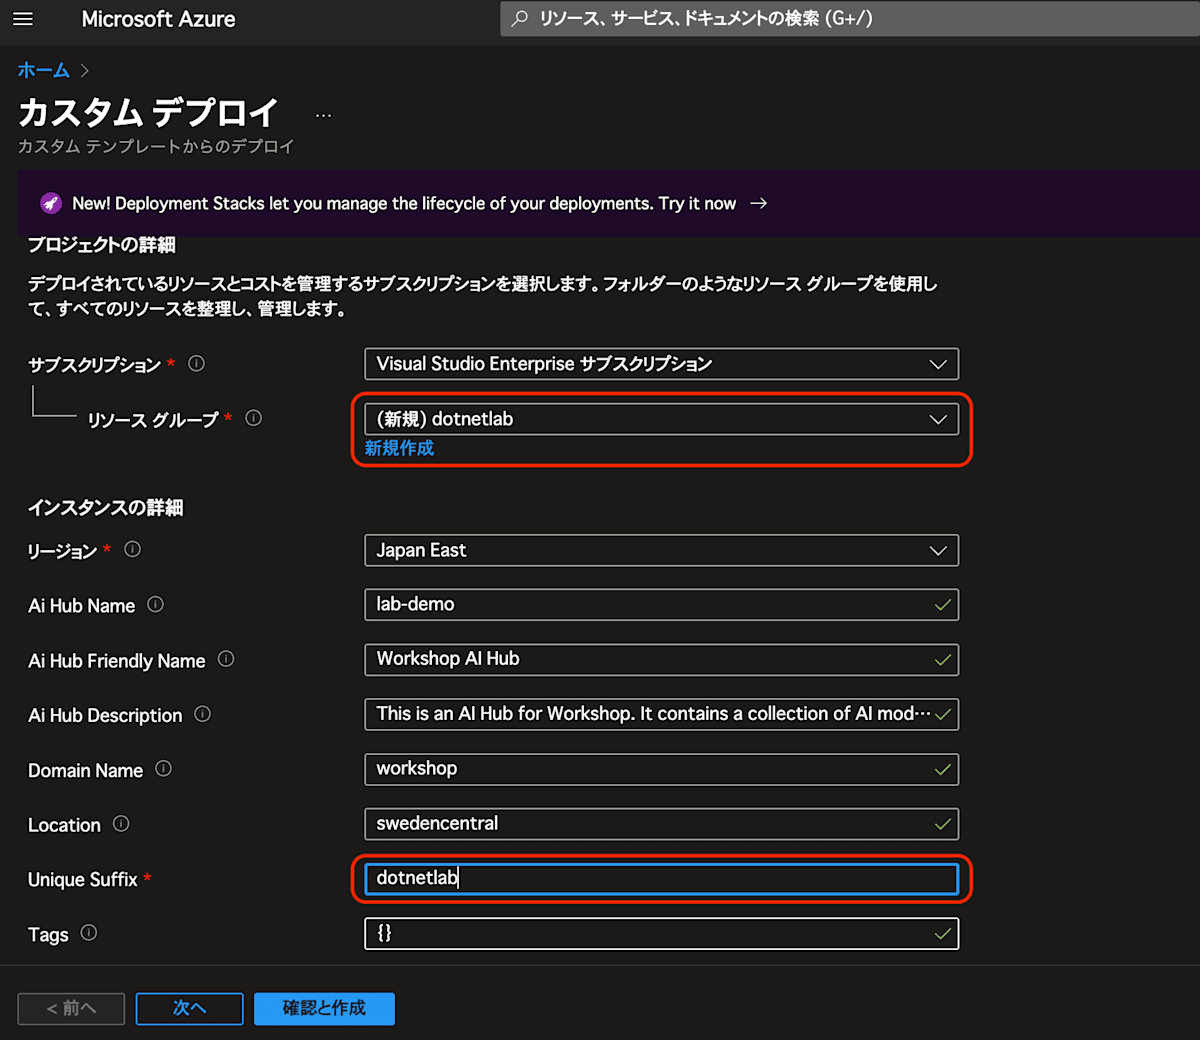Show info tooltip for Tags
Image resolution: width=1200 pixels, height=1040 pixels.
pos(89,933)
